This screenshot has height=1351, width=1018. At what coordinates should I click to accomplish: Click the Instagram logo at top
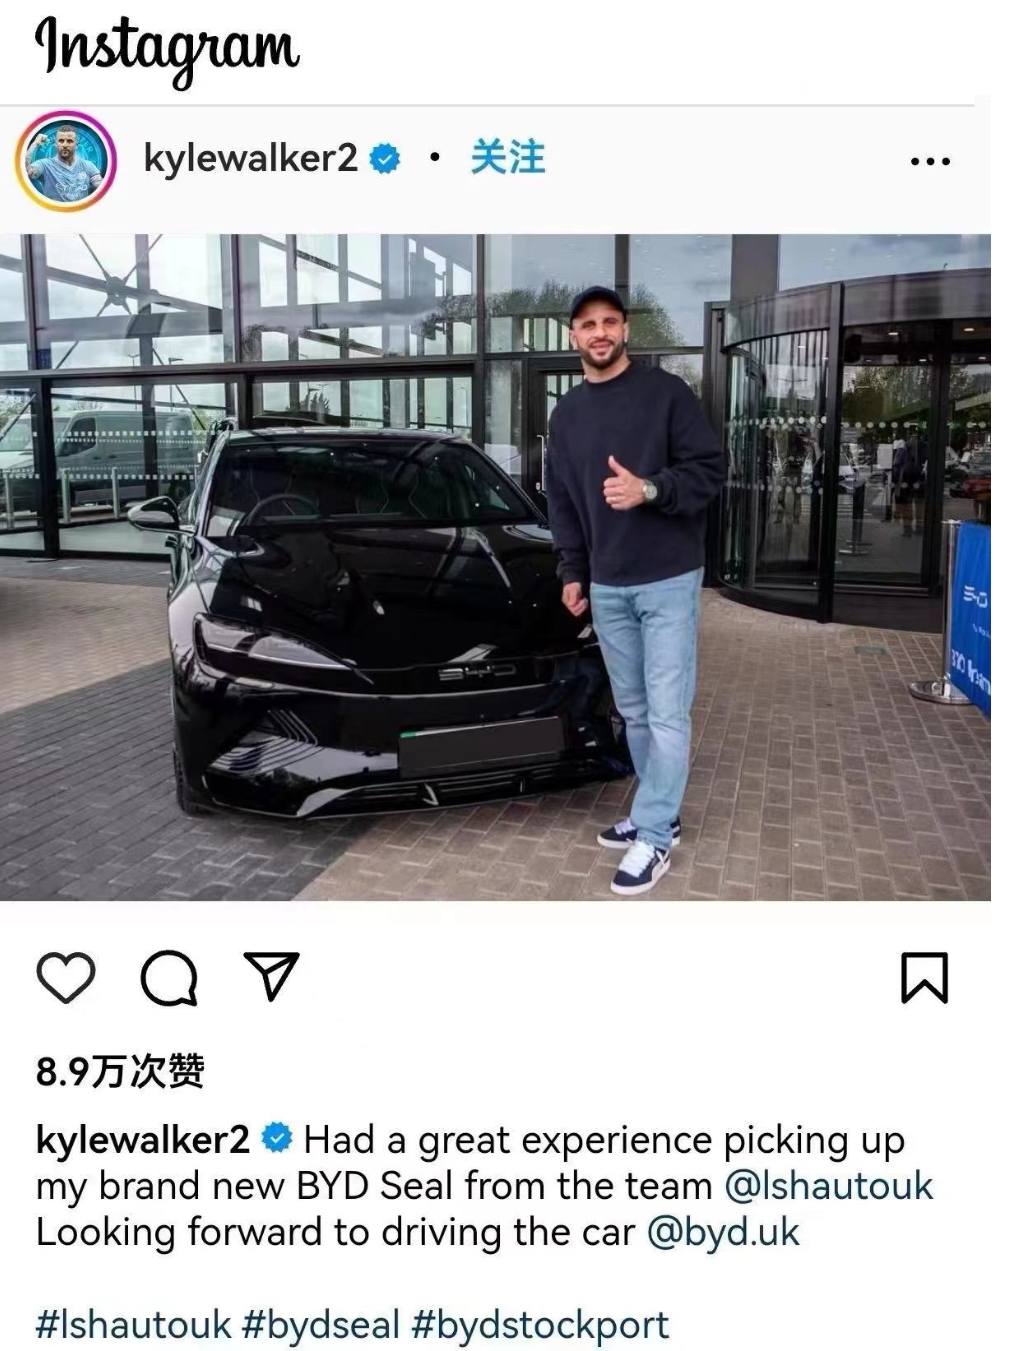click(x=167, y=48)
